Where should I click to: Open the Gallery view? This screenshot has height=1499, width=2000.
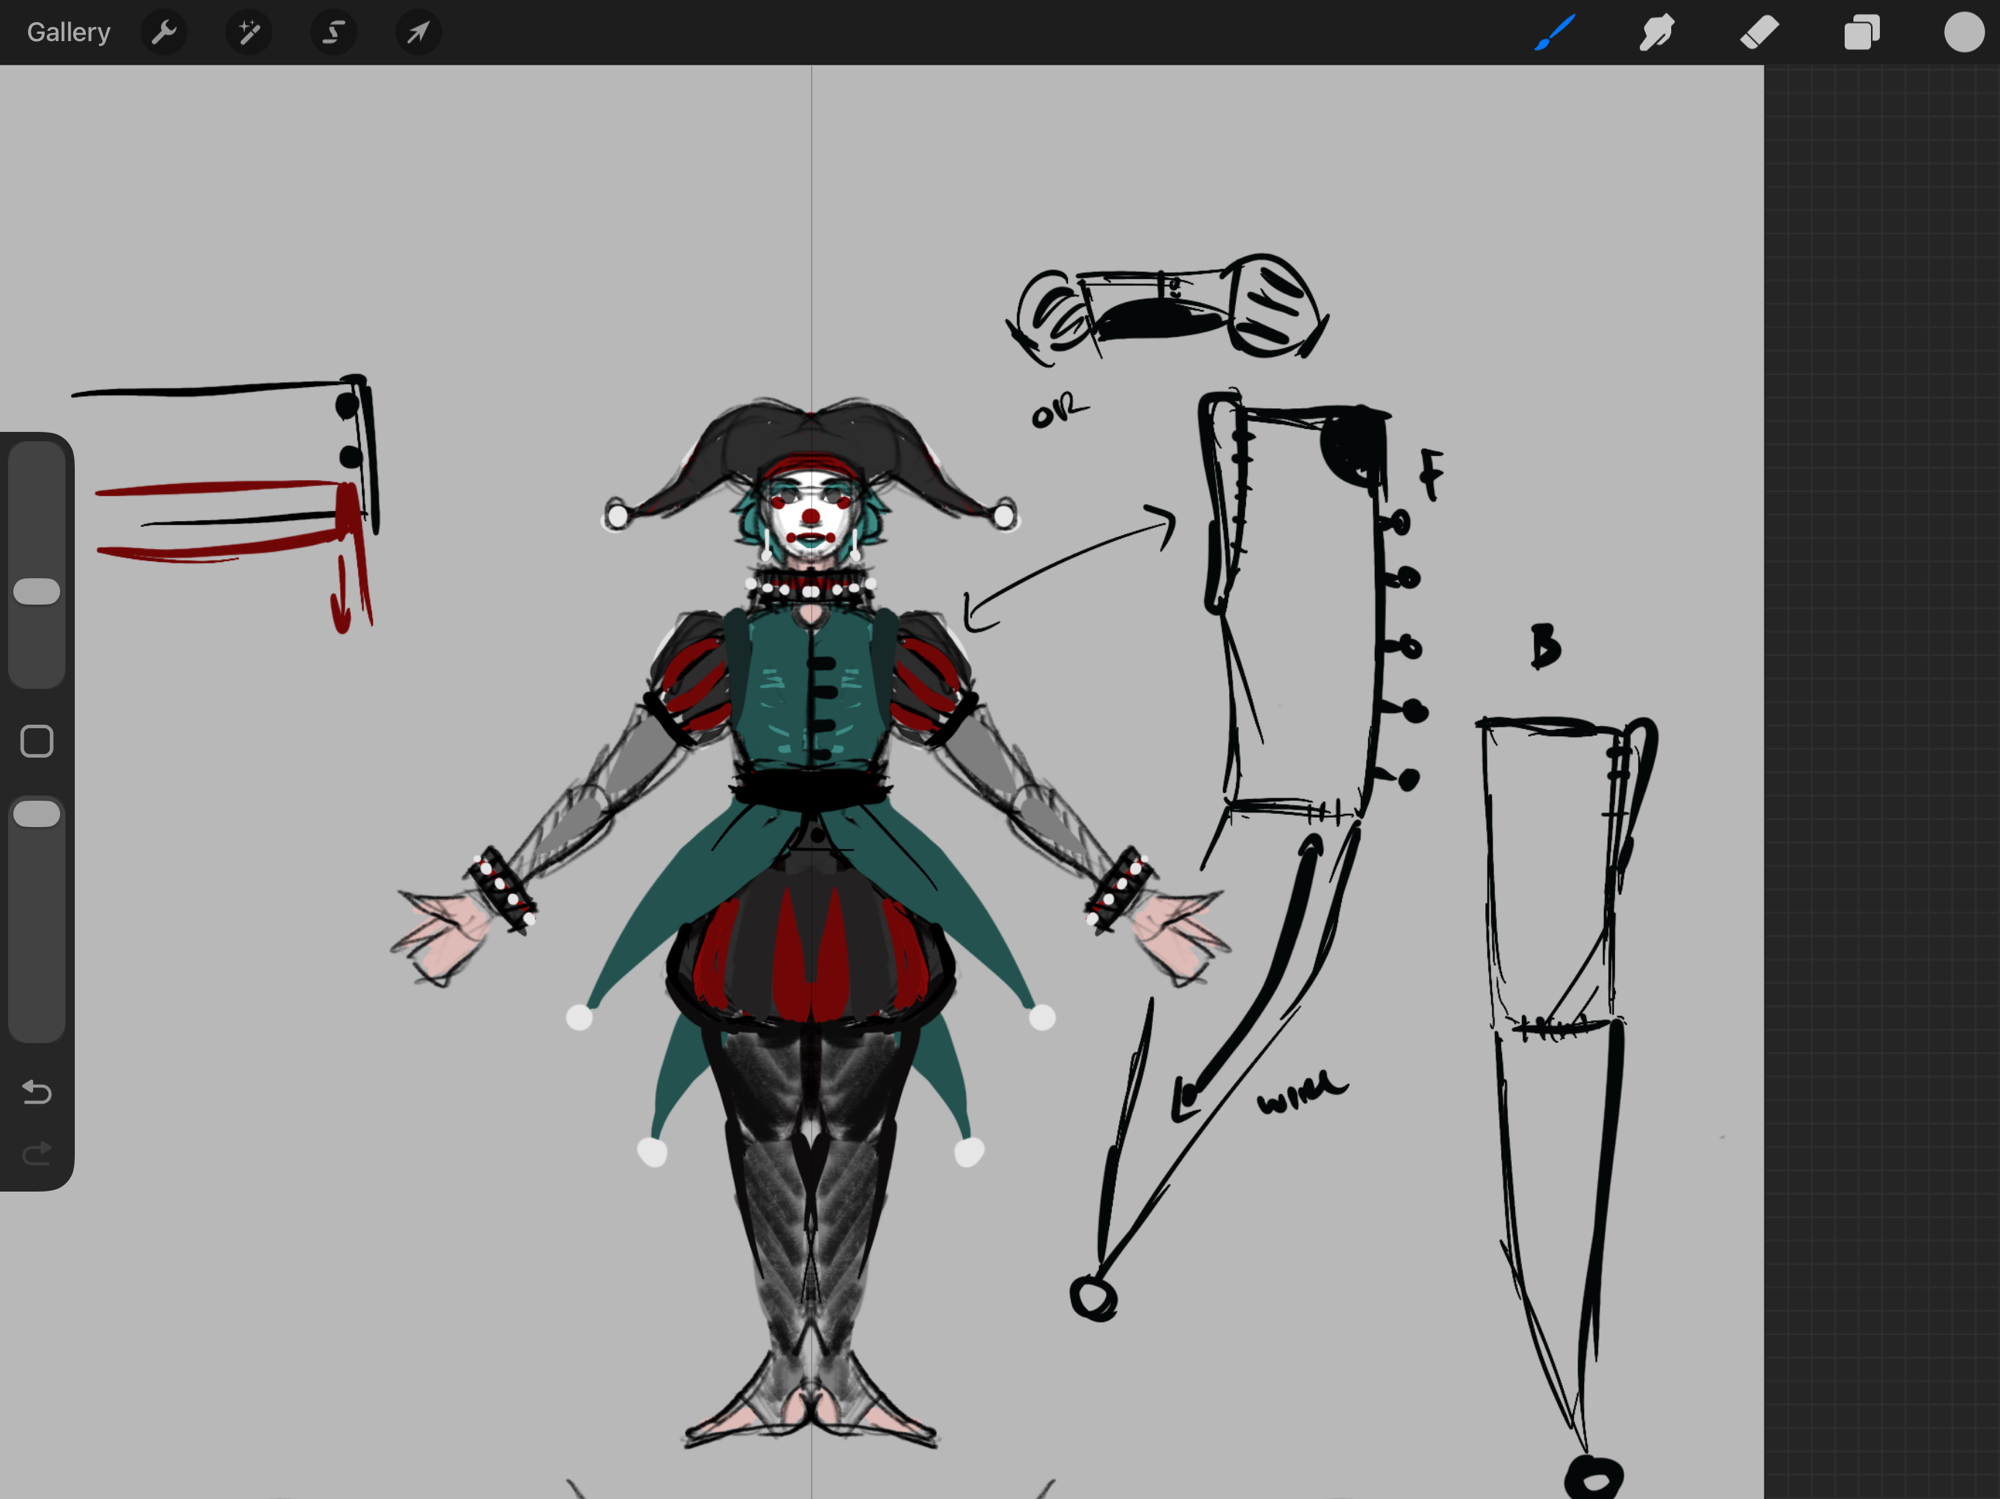tap(68, 32)
